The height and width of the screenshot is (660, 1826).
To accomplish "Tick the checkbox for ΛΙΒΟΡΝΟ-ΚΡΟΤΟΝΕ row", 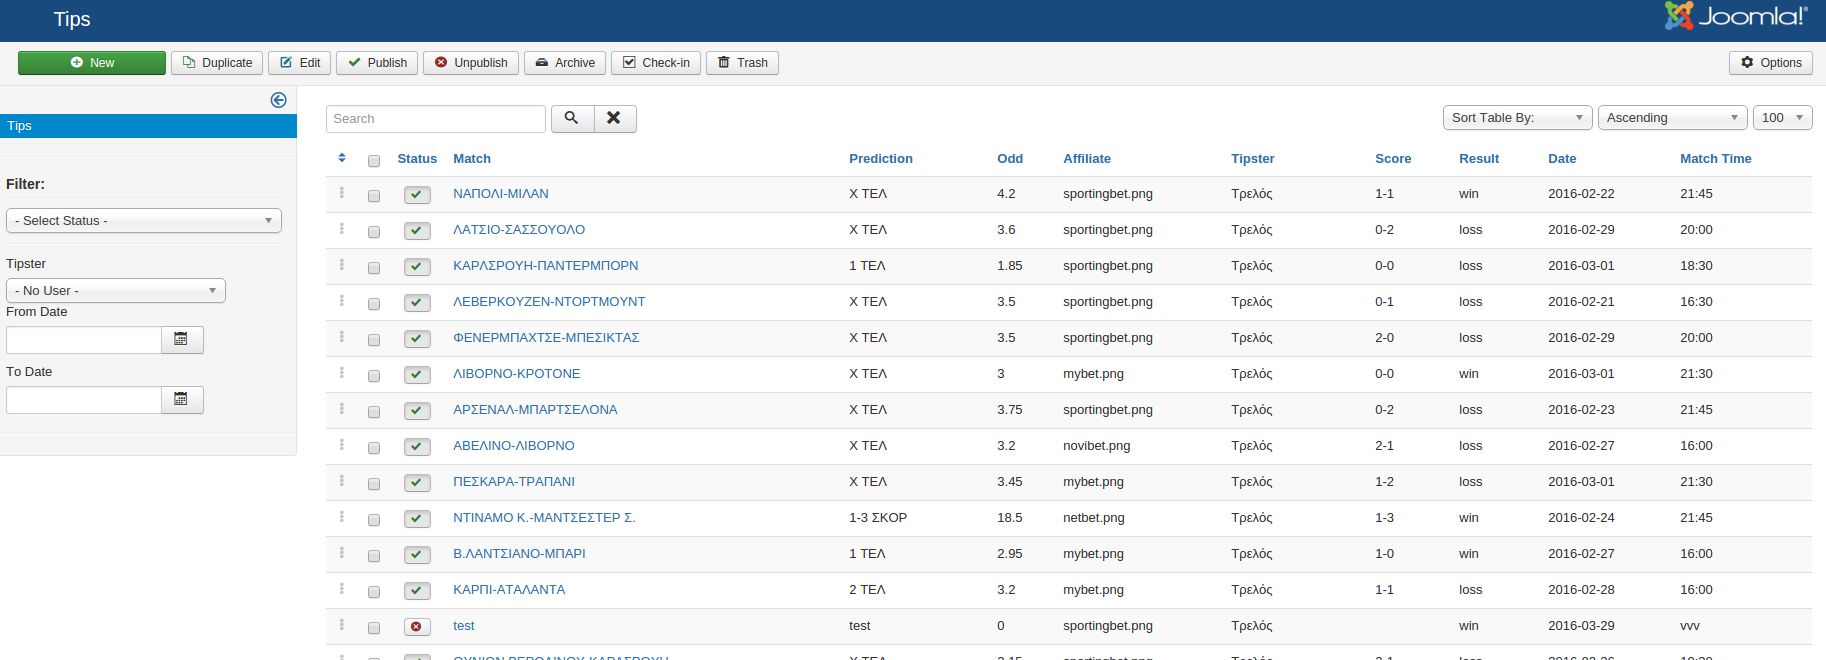I will (x=374, y=375).
